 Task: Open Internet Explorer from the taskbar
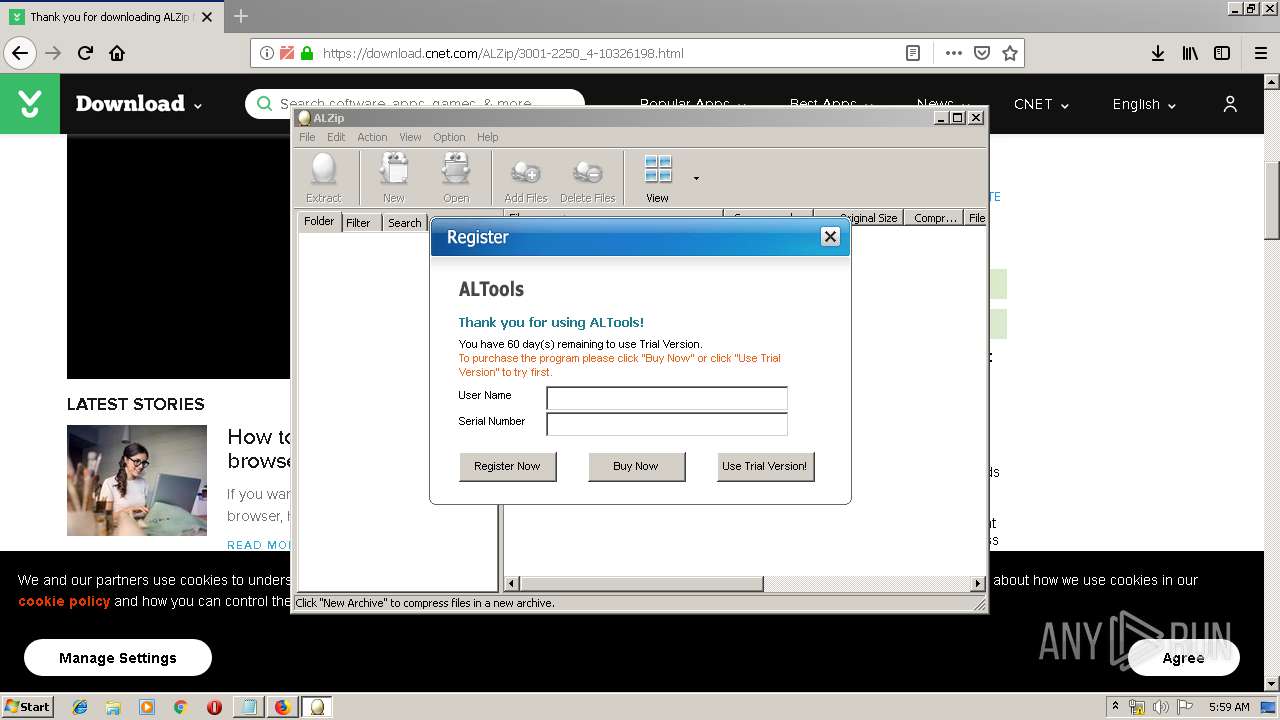point(80,707)
